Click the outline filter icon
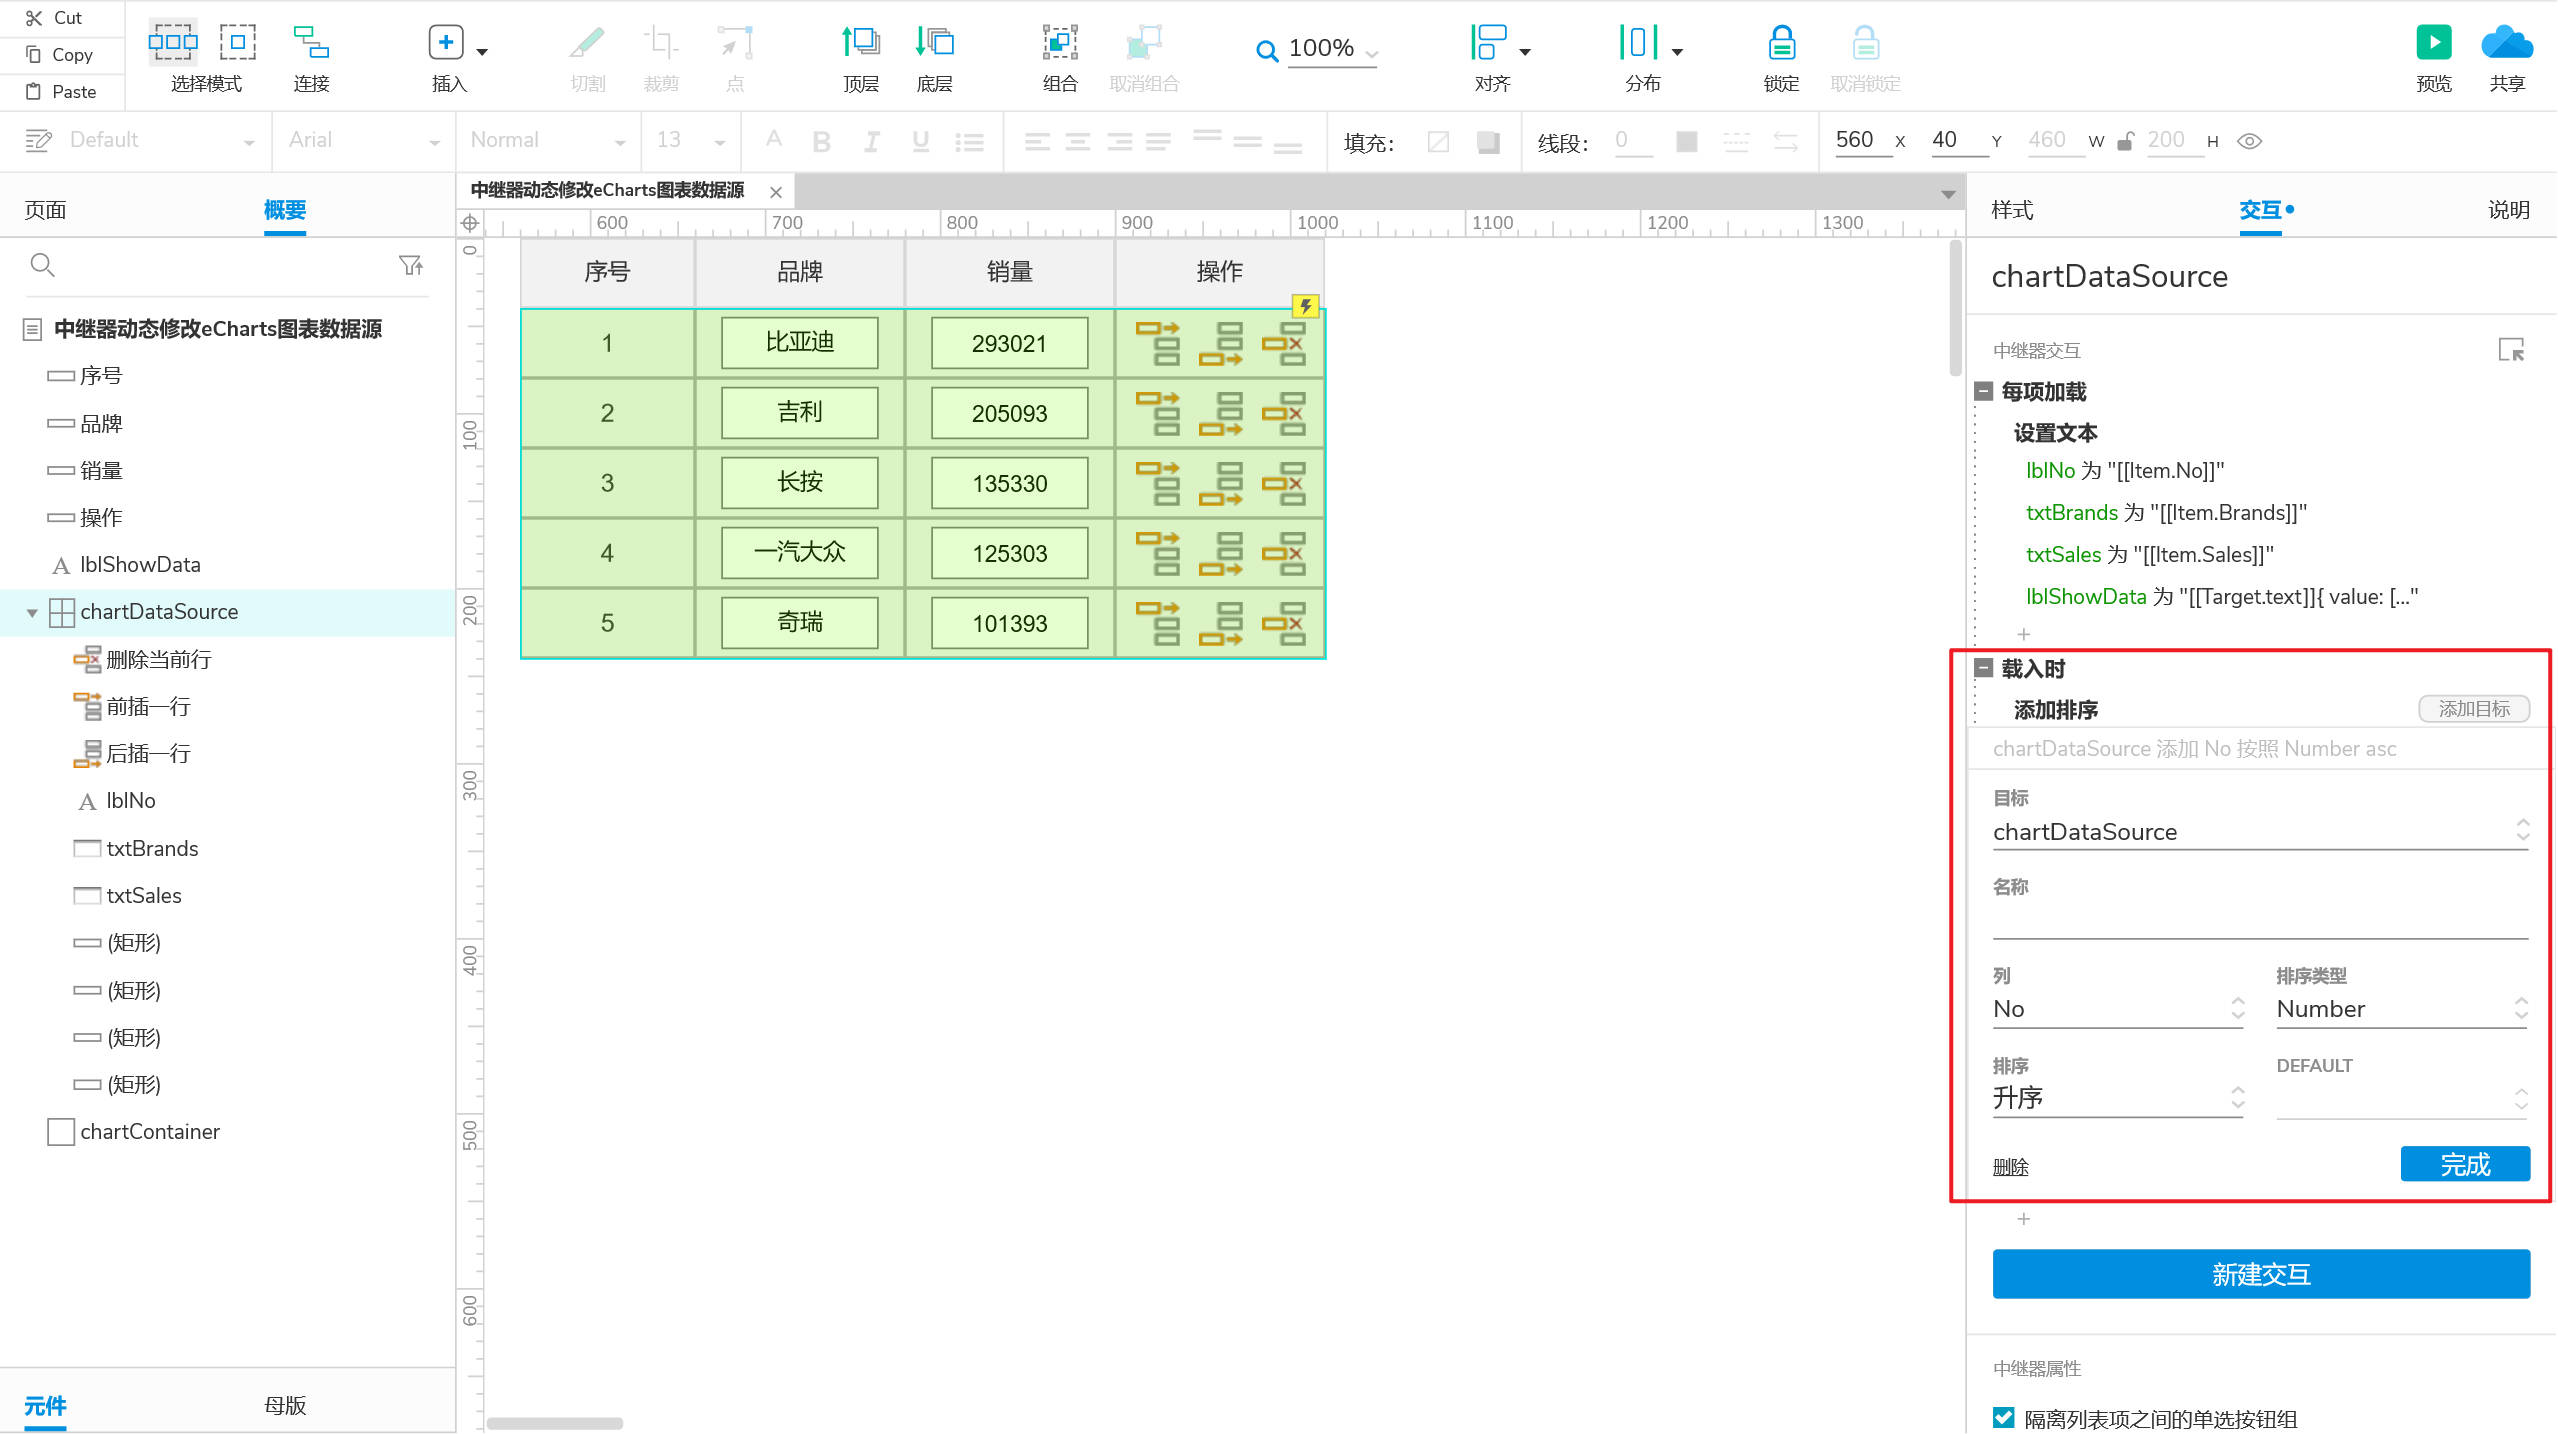This screenshot has width=2558, height=1434. pos(411,265)
